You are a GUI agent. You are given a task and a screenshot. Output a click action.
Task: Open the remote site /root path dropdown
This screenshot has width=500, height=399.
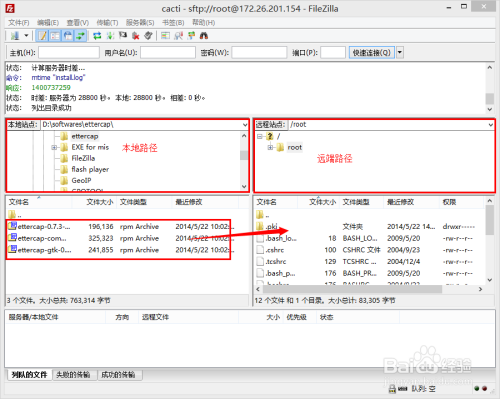tap(490, 125)
